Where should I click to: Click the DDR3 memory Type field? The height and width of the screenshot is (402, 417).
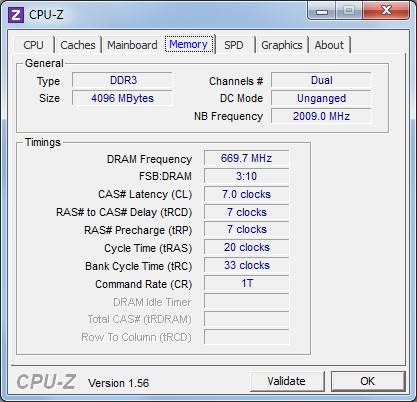(x=122, y=80)
